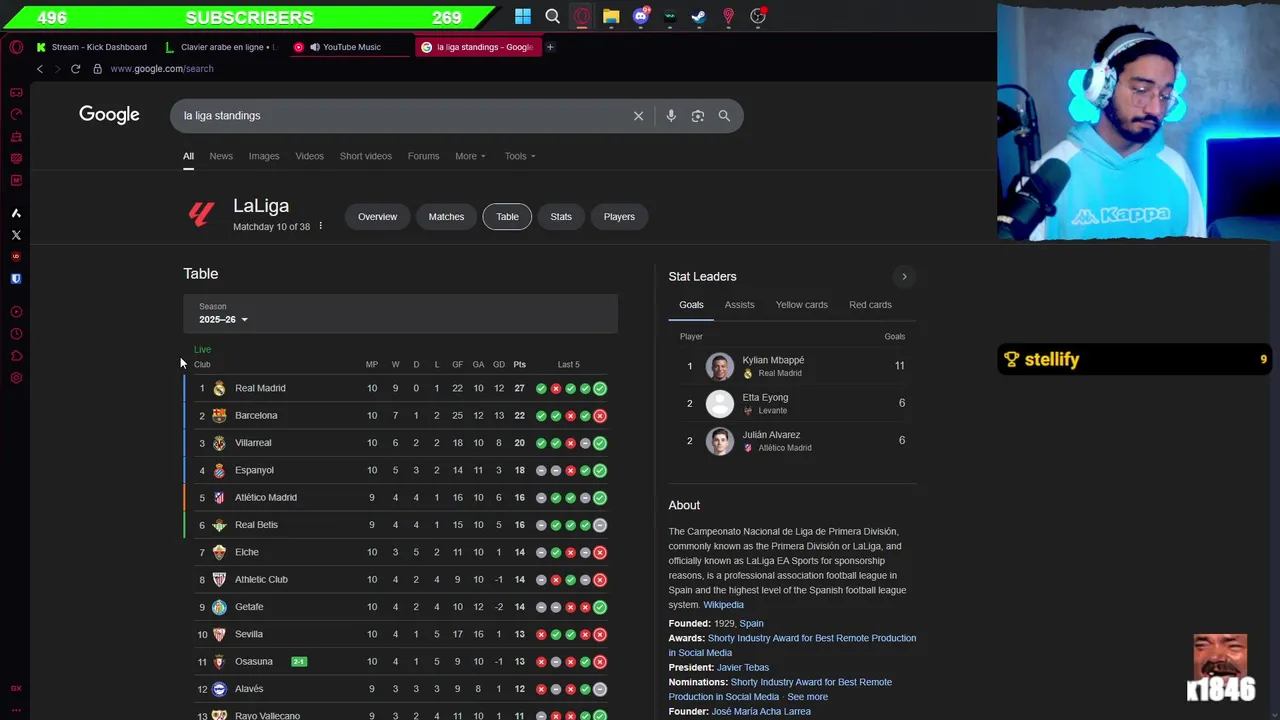Start voice search with the microphone
Screen dimensions: 1280x720
(x=671, y=116)
